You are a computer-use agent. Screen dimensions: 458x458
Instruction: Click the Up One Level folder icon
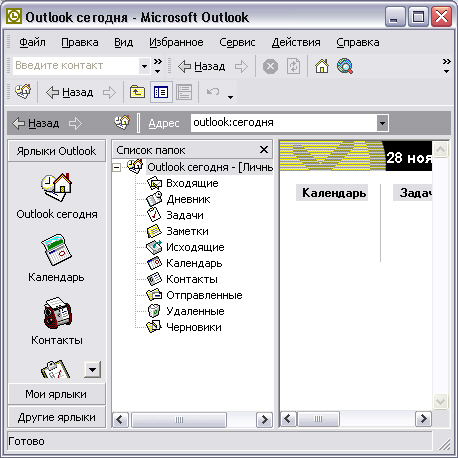click(x=137, y=92)
